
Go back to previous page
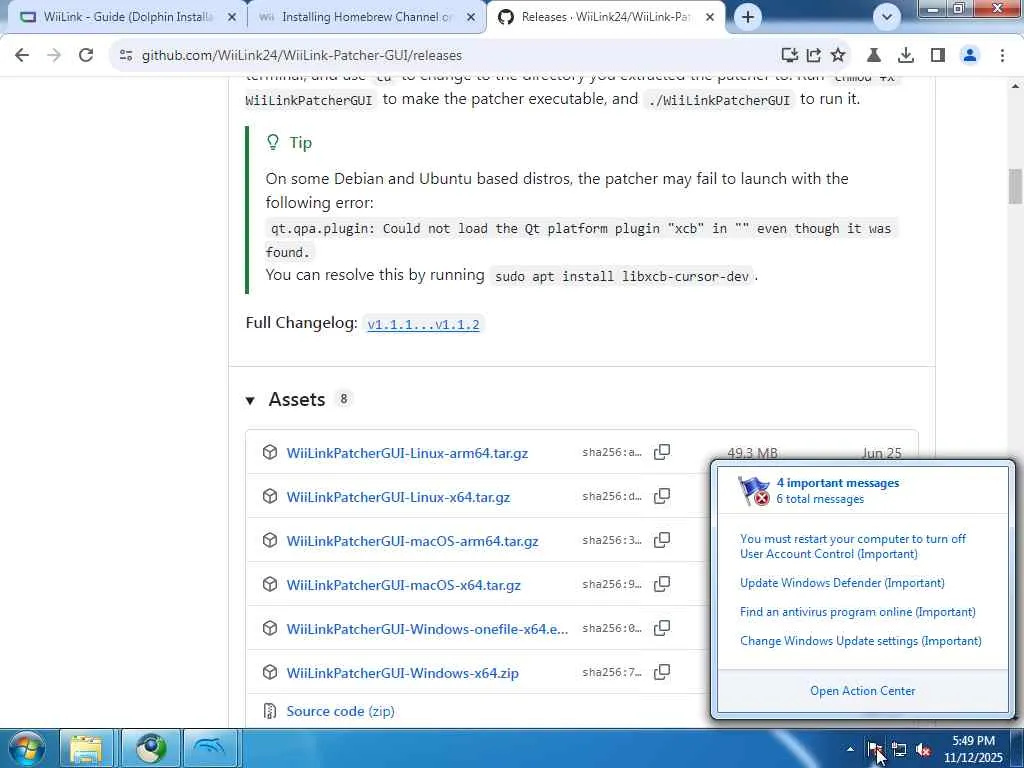(x=22, y=56)
